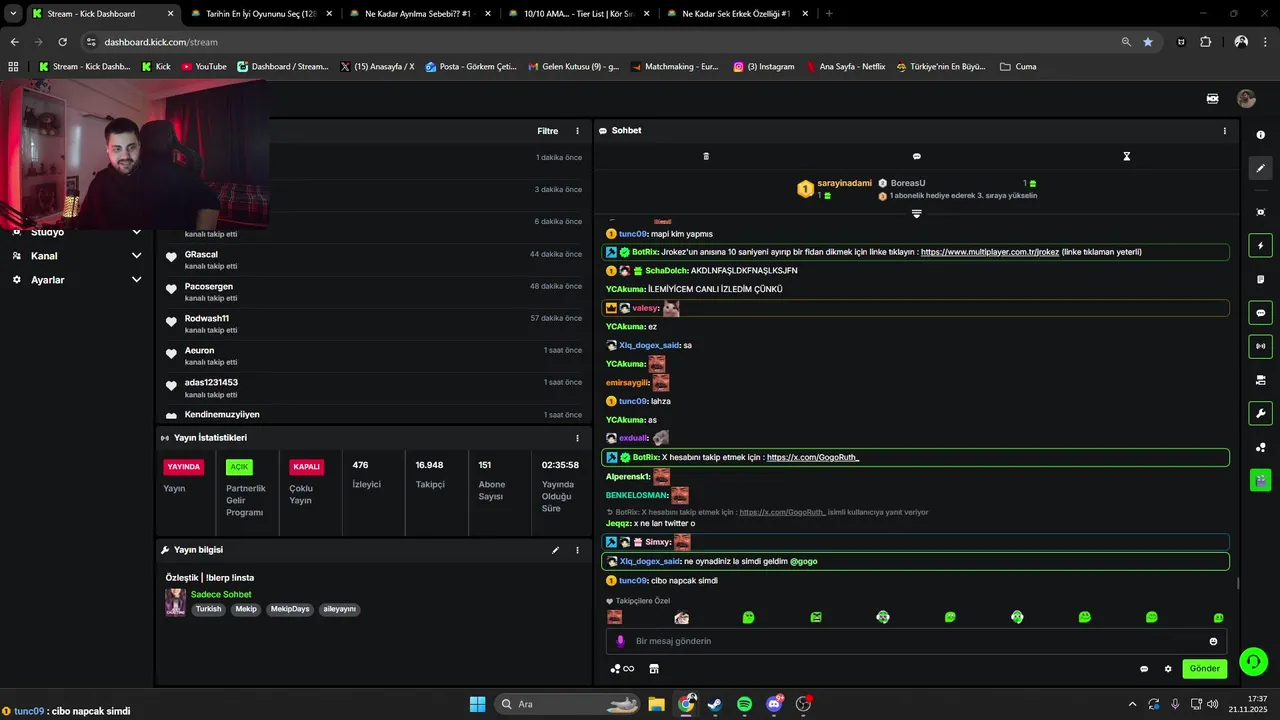The image size is (1280, 720).
Task: Collapse the gift leaderboard with the down arrow
Action: click(916, 214)
